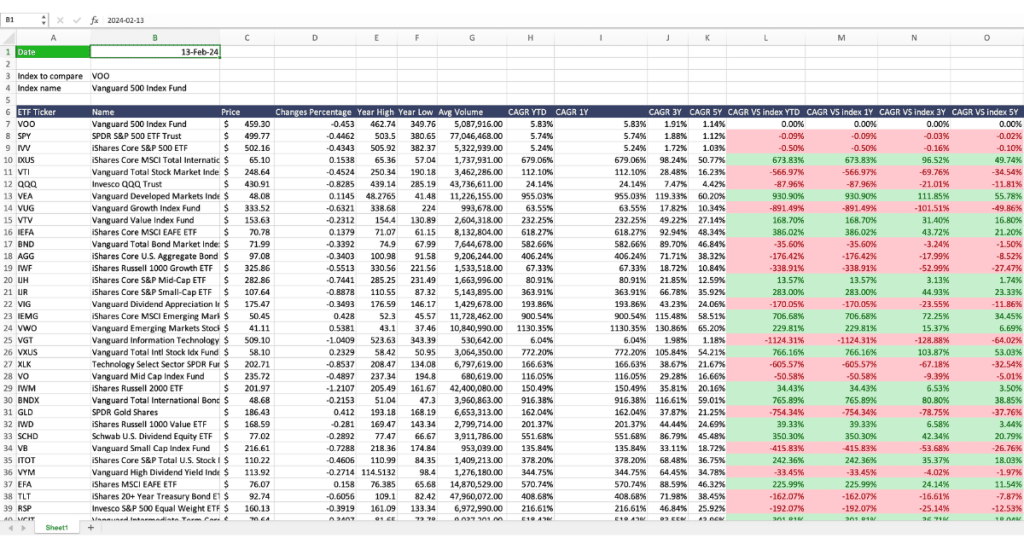
Task: Select column C header
Action: [x=246, y=37]
